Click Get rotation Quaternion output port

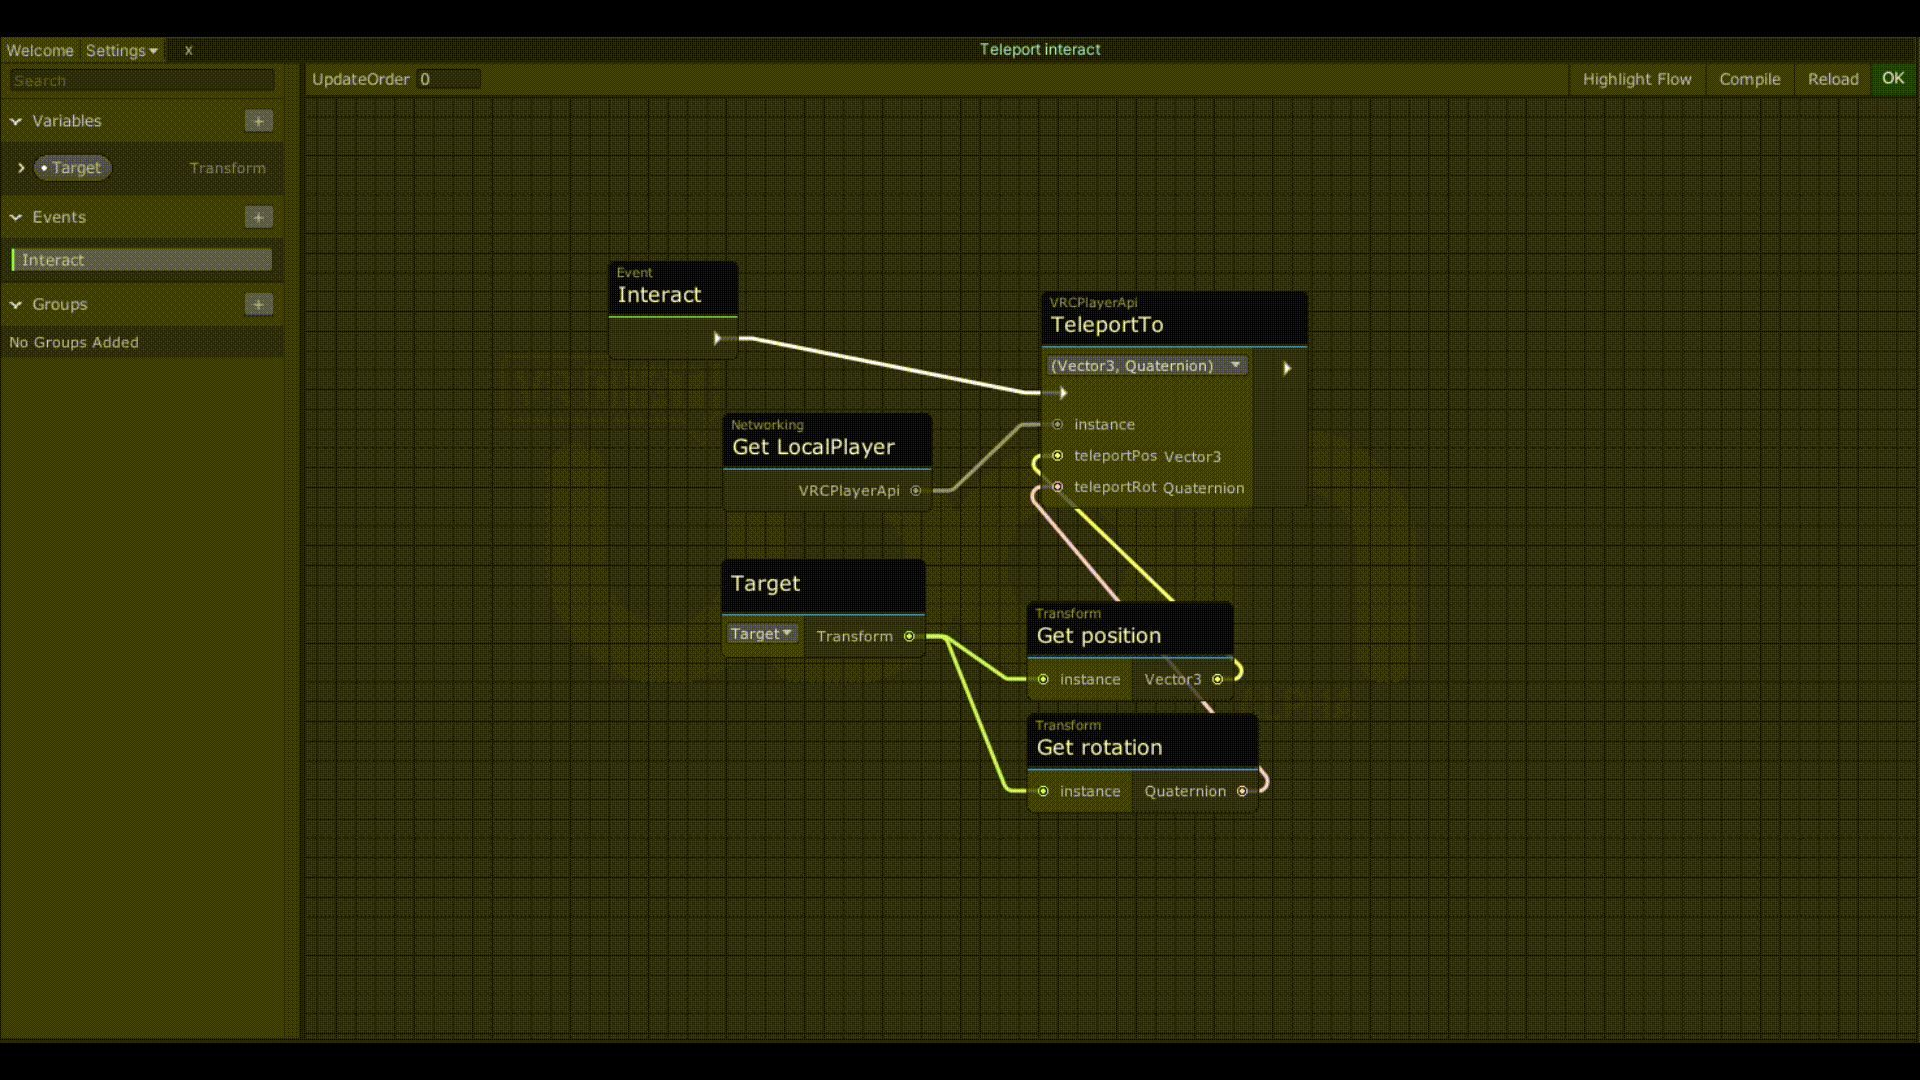coord(1242,791)
